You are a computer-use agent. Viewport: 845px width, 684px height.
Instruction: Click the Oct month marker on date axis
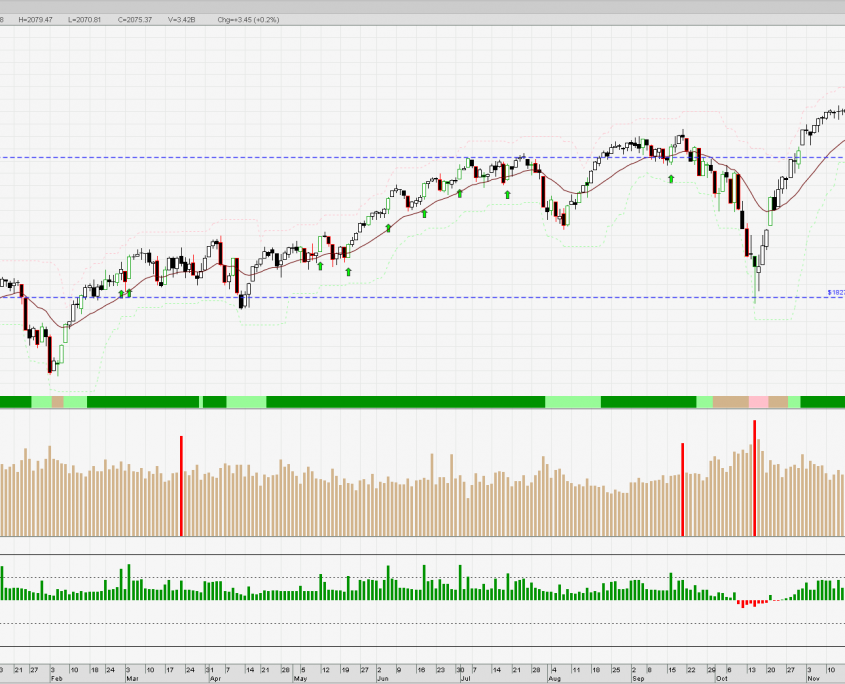click(x=720, y=678)
